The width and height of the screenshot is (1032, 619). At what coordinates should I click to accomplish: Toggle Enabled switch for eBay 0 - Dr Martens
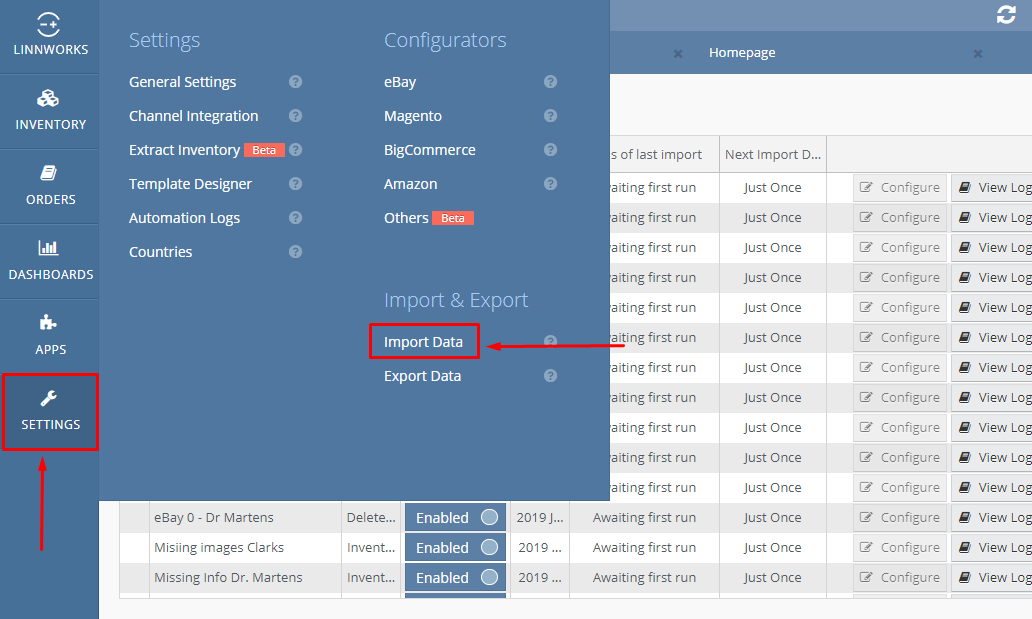(x=455, y=518)
